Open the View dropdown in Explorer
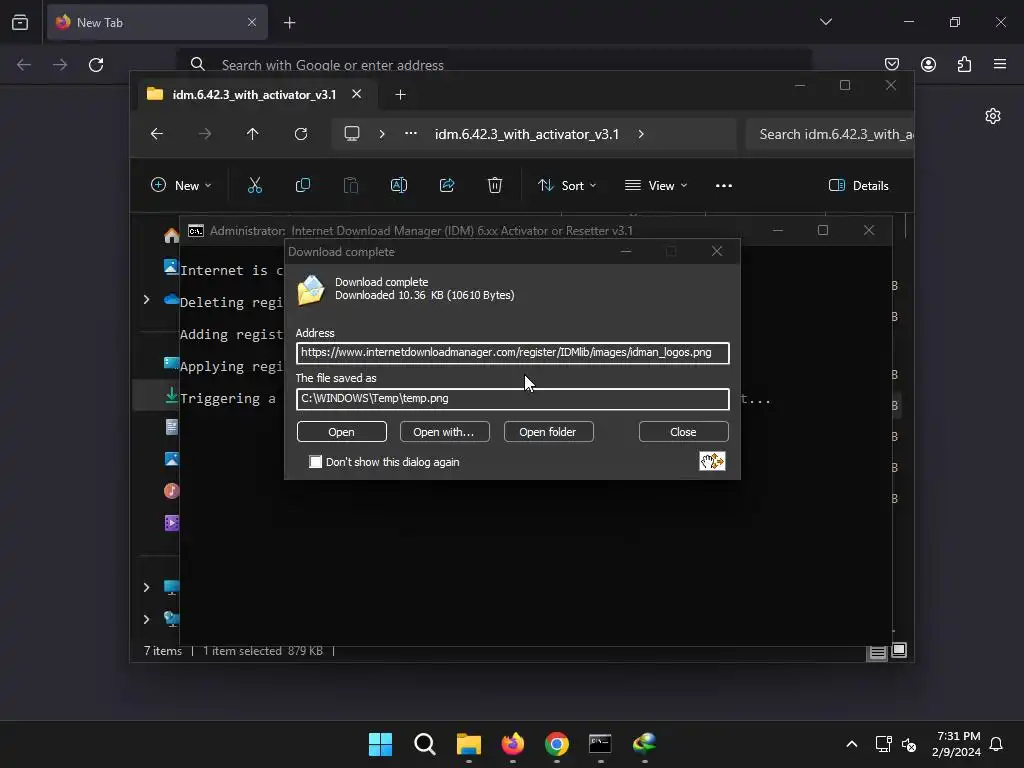Screen dimensions: 1024x768 [656, 185]
